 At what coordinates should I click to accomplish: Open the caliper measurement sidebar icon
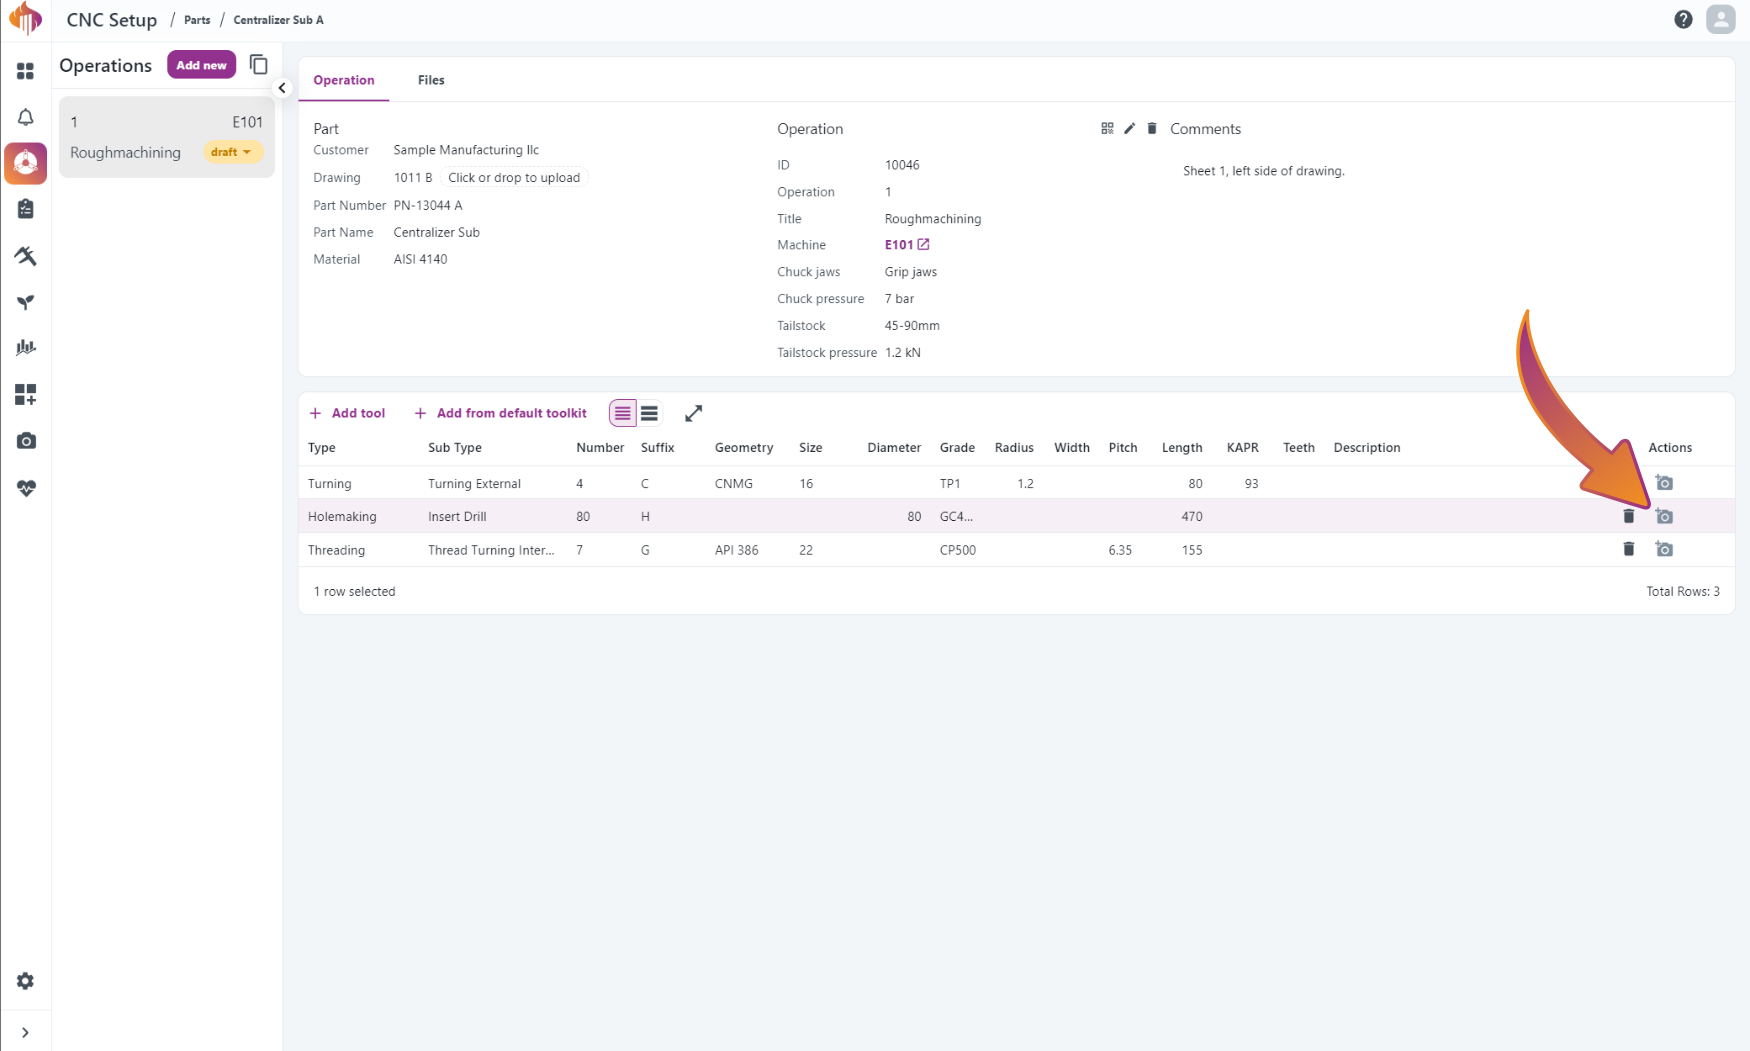point(25,256)
